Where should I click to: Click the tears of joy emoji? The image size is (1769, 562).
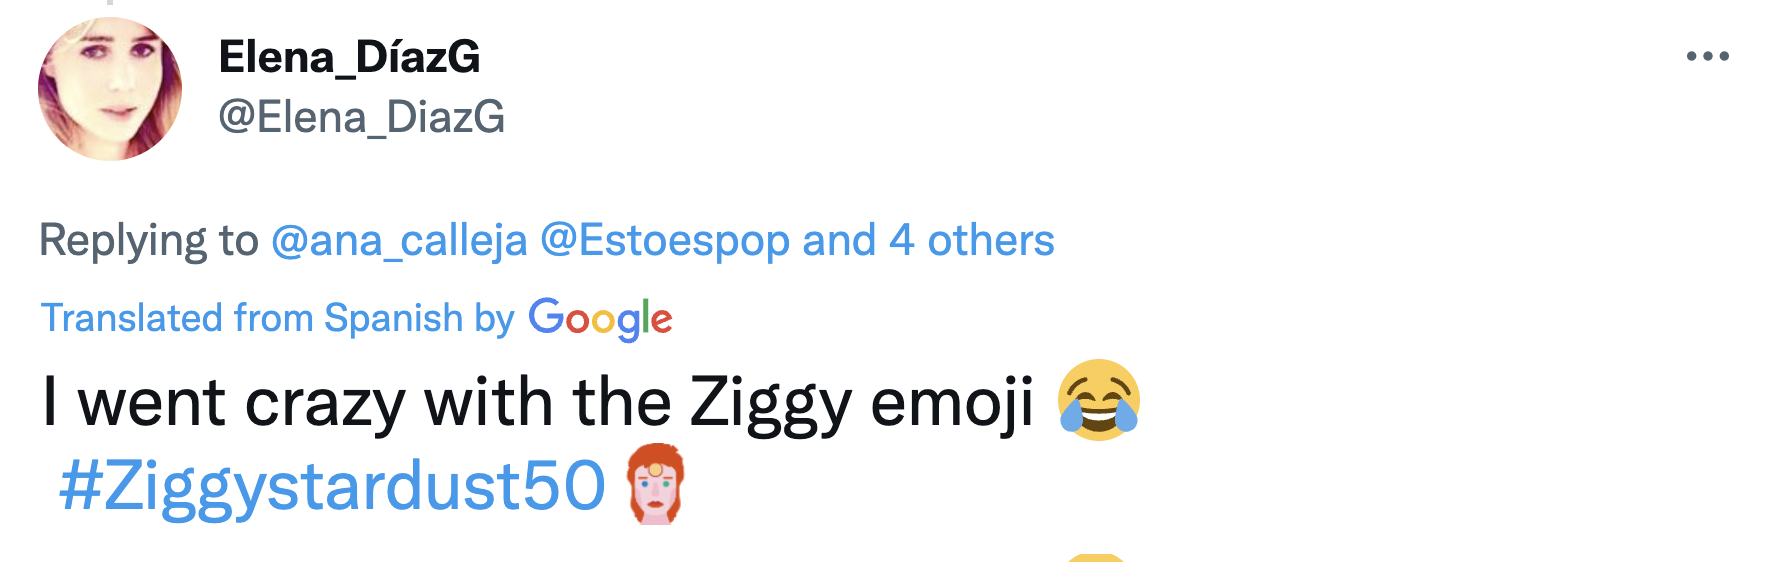tap(1098, 400)
